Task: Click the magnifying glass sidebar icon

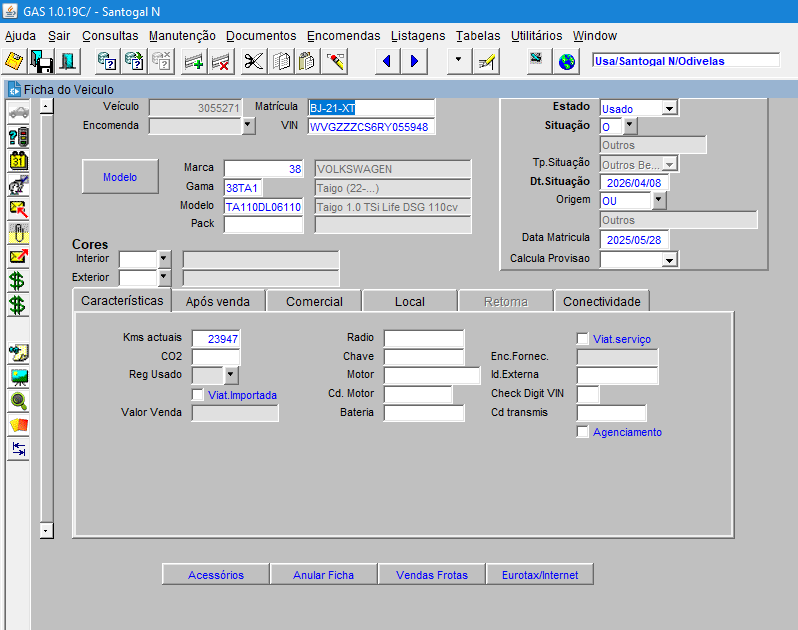Action: click(18, 401)
